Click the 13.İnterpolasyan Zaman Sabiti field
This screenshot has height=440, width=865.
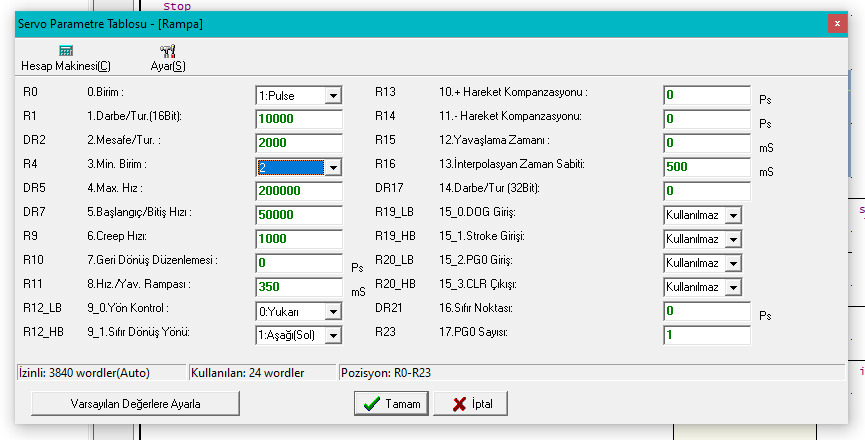point(706,167)
